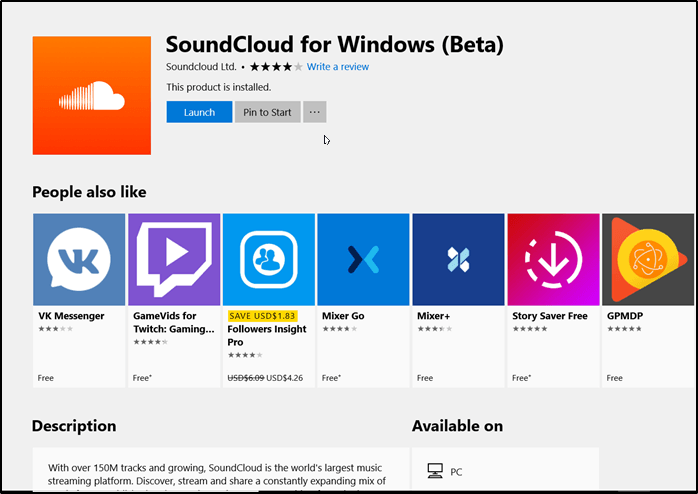The height and width of the screenshot is (494, 698).
Task: Select the Mixer Go title text
Action: coord(343,316)
